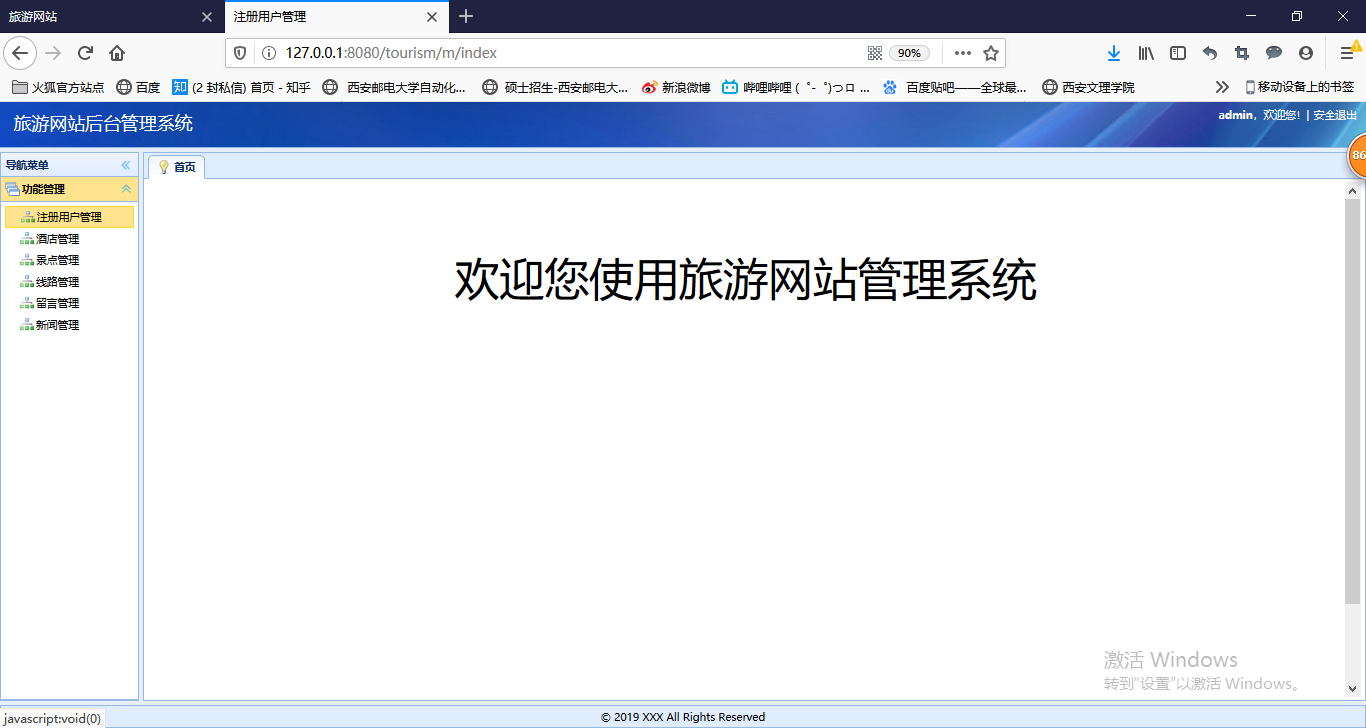This screenshot has width=1366, height=728.
Task: Close the 旅游网站 tab
Action: pos(207,17)
